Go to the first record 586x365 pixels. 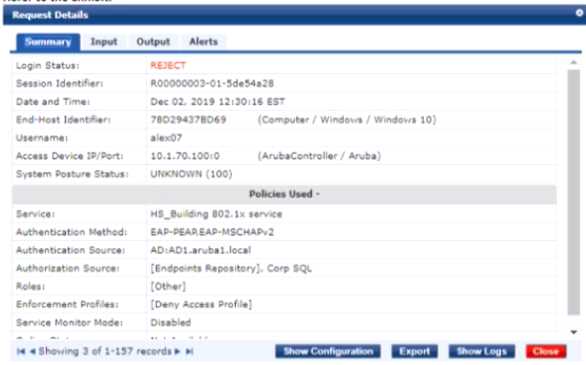coord(21,351)
